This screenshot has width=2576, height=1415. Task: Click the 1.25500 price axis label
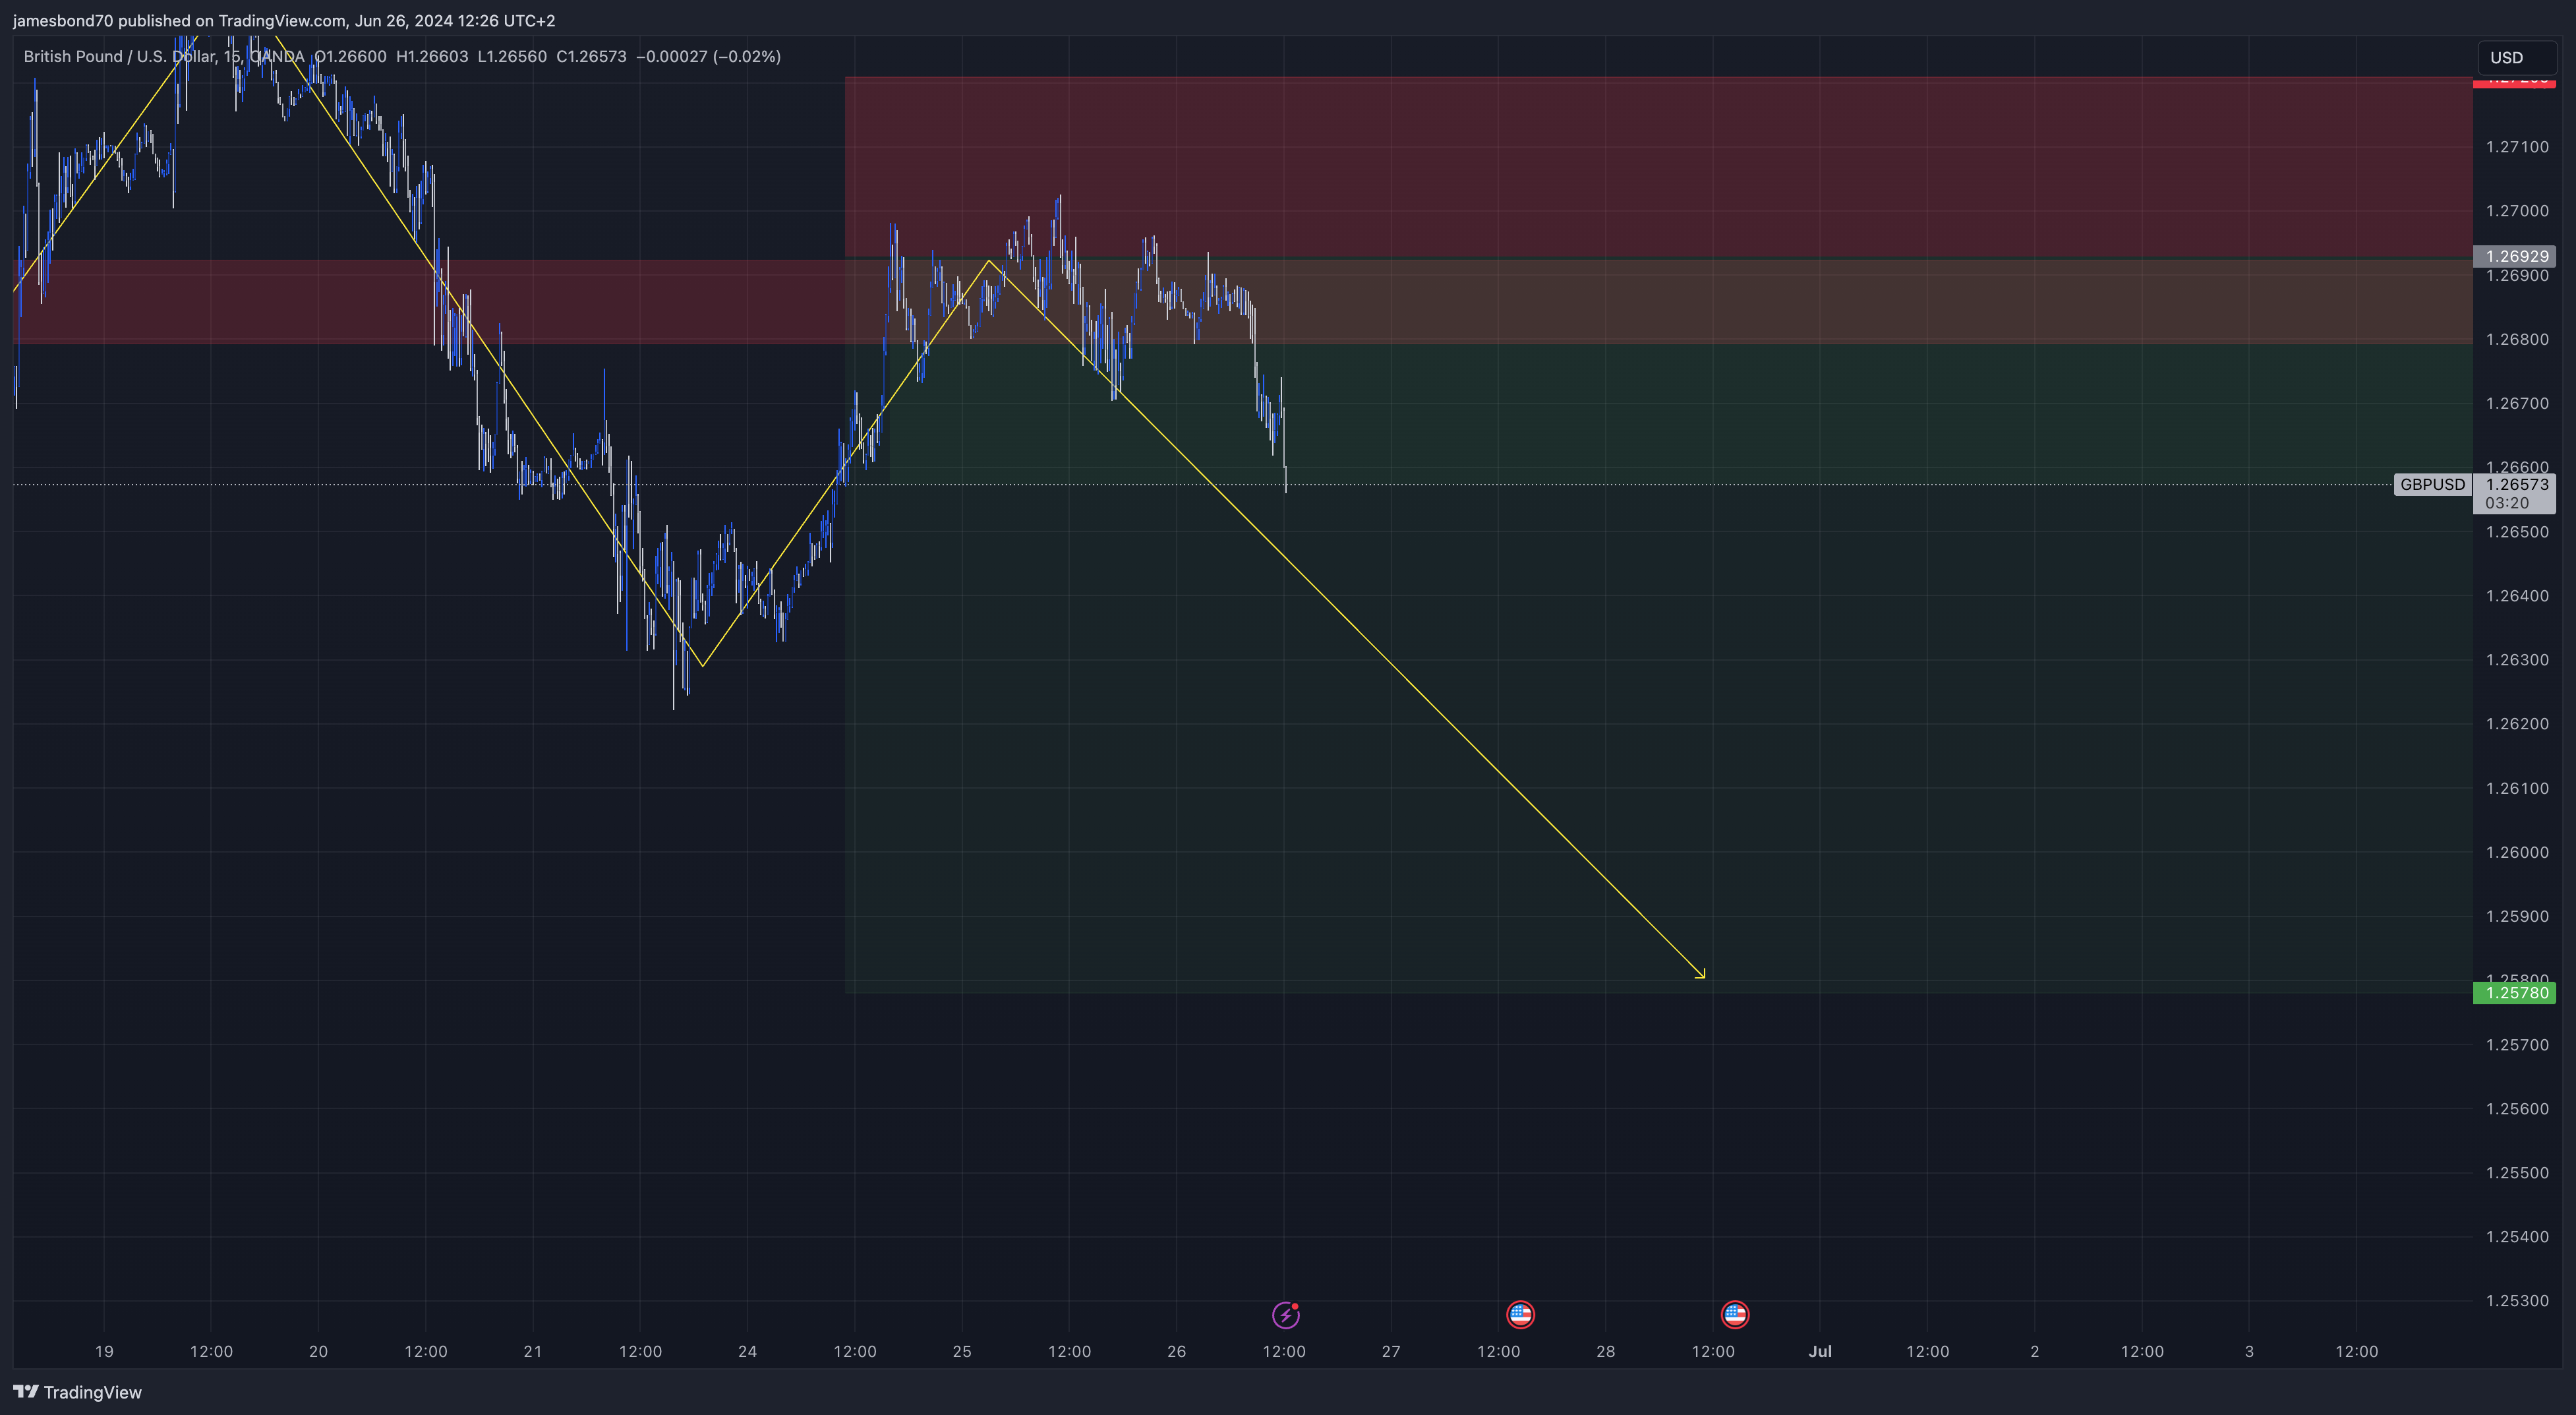tap(2517, 1173)
